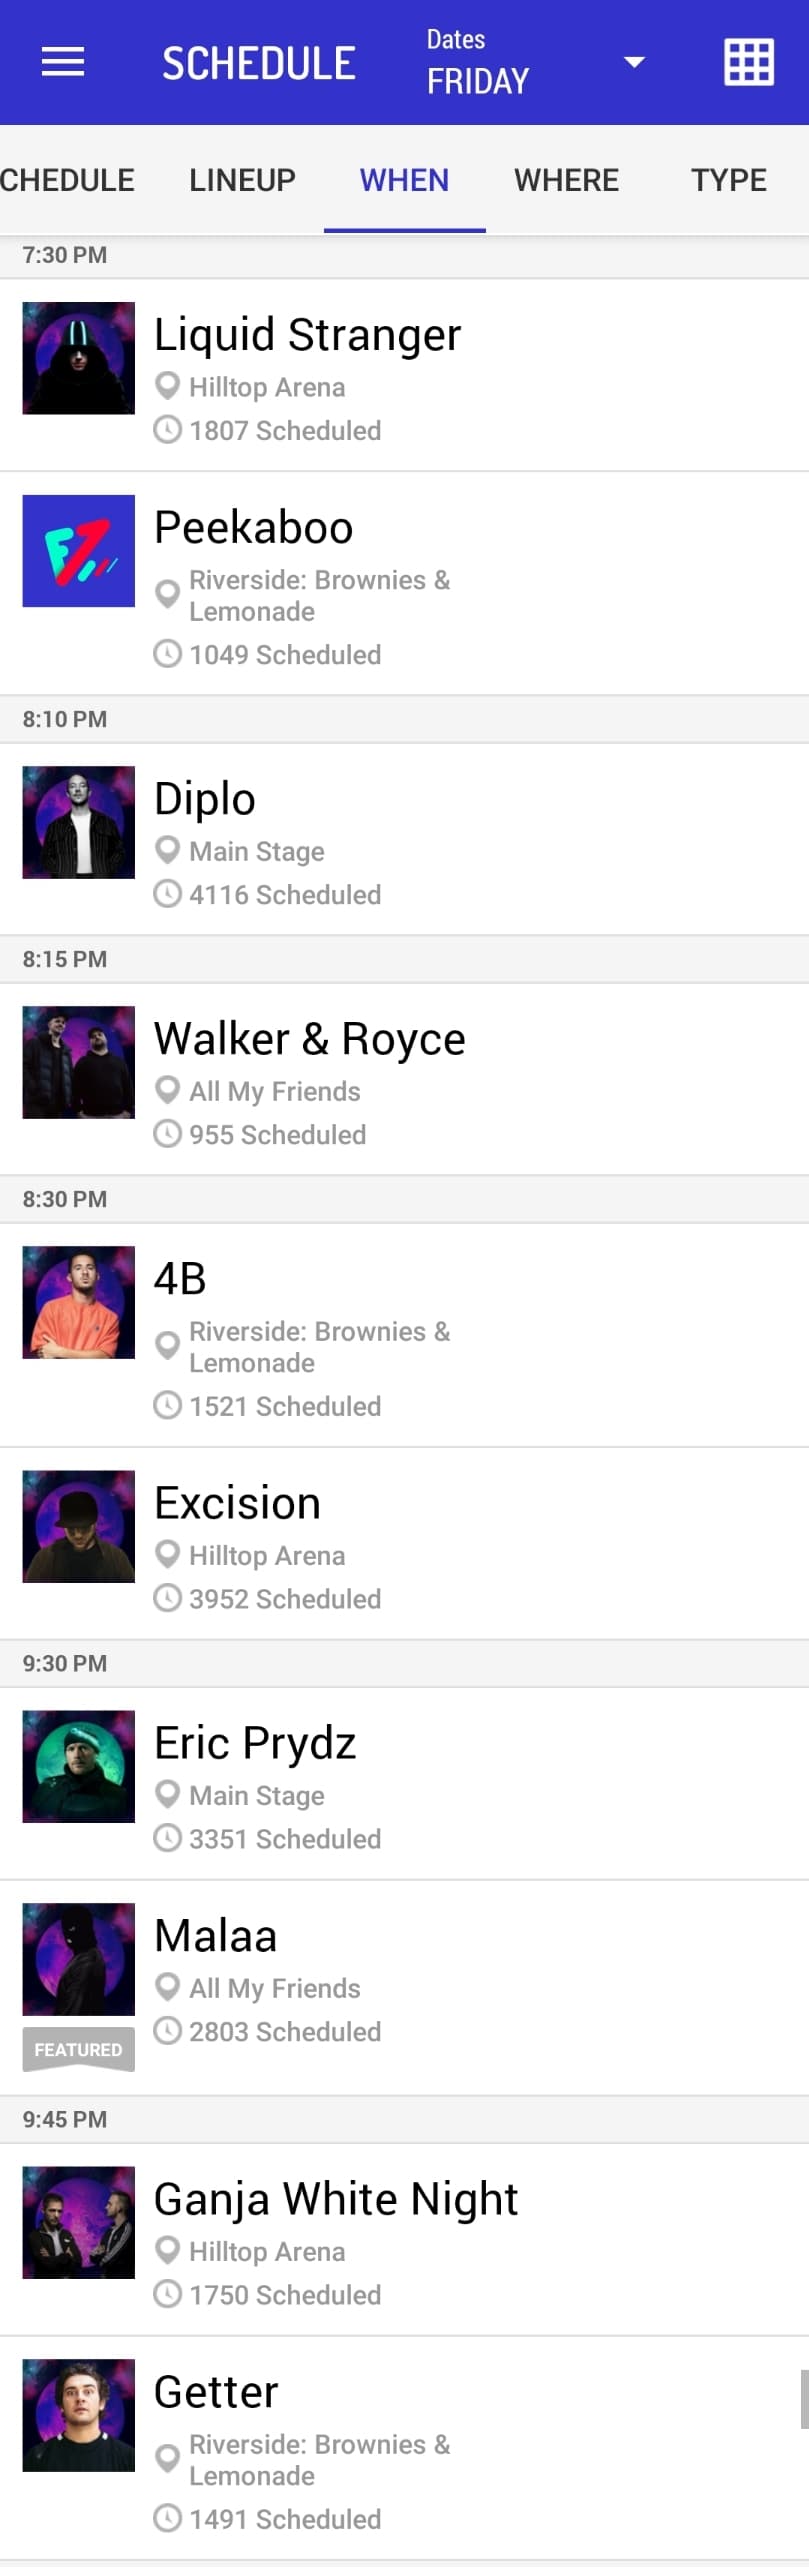Open Excision performance details
Screen dimensions: 809x2567
(238, 1503)
